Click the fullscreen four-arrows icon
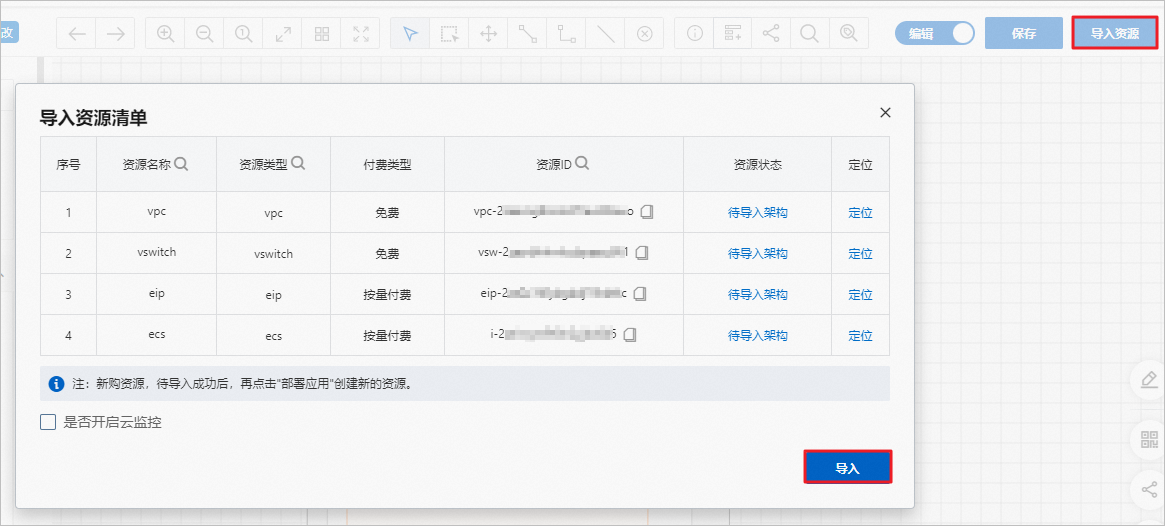The width and height of the screenshot is (1165, 526). (361, 33)
